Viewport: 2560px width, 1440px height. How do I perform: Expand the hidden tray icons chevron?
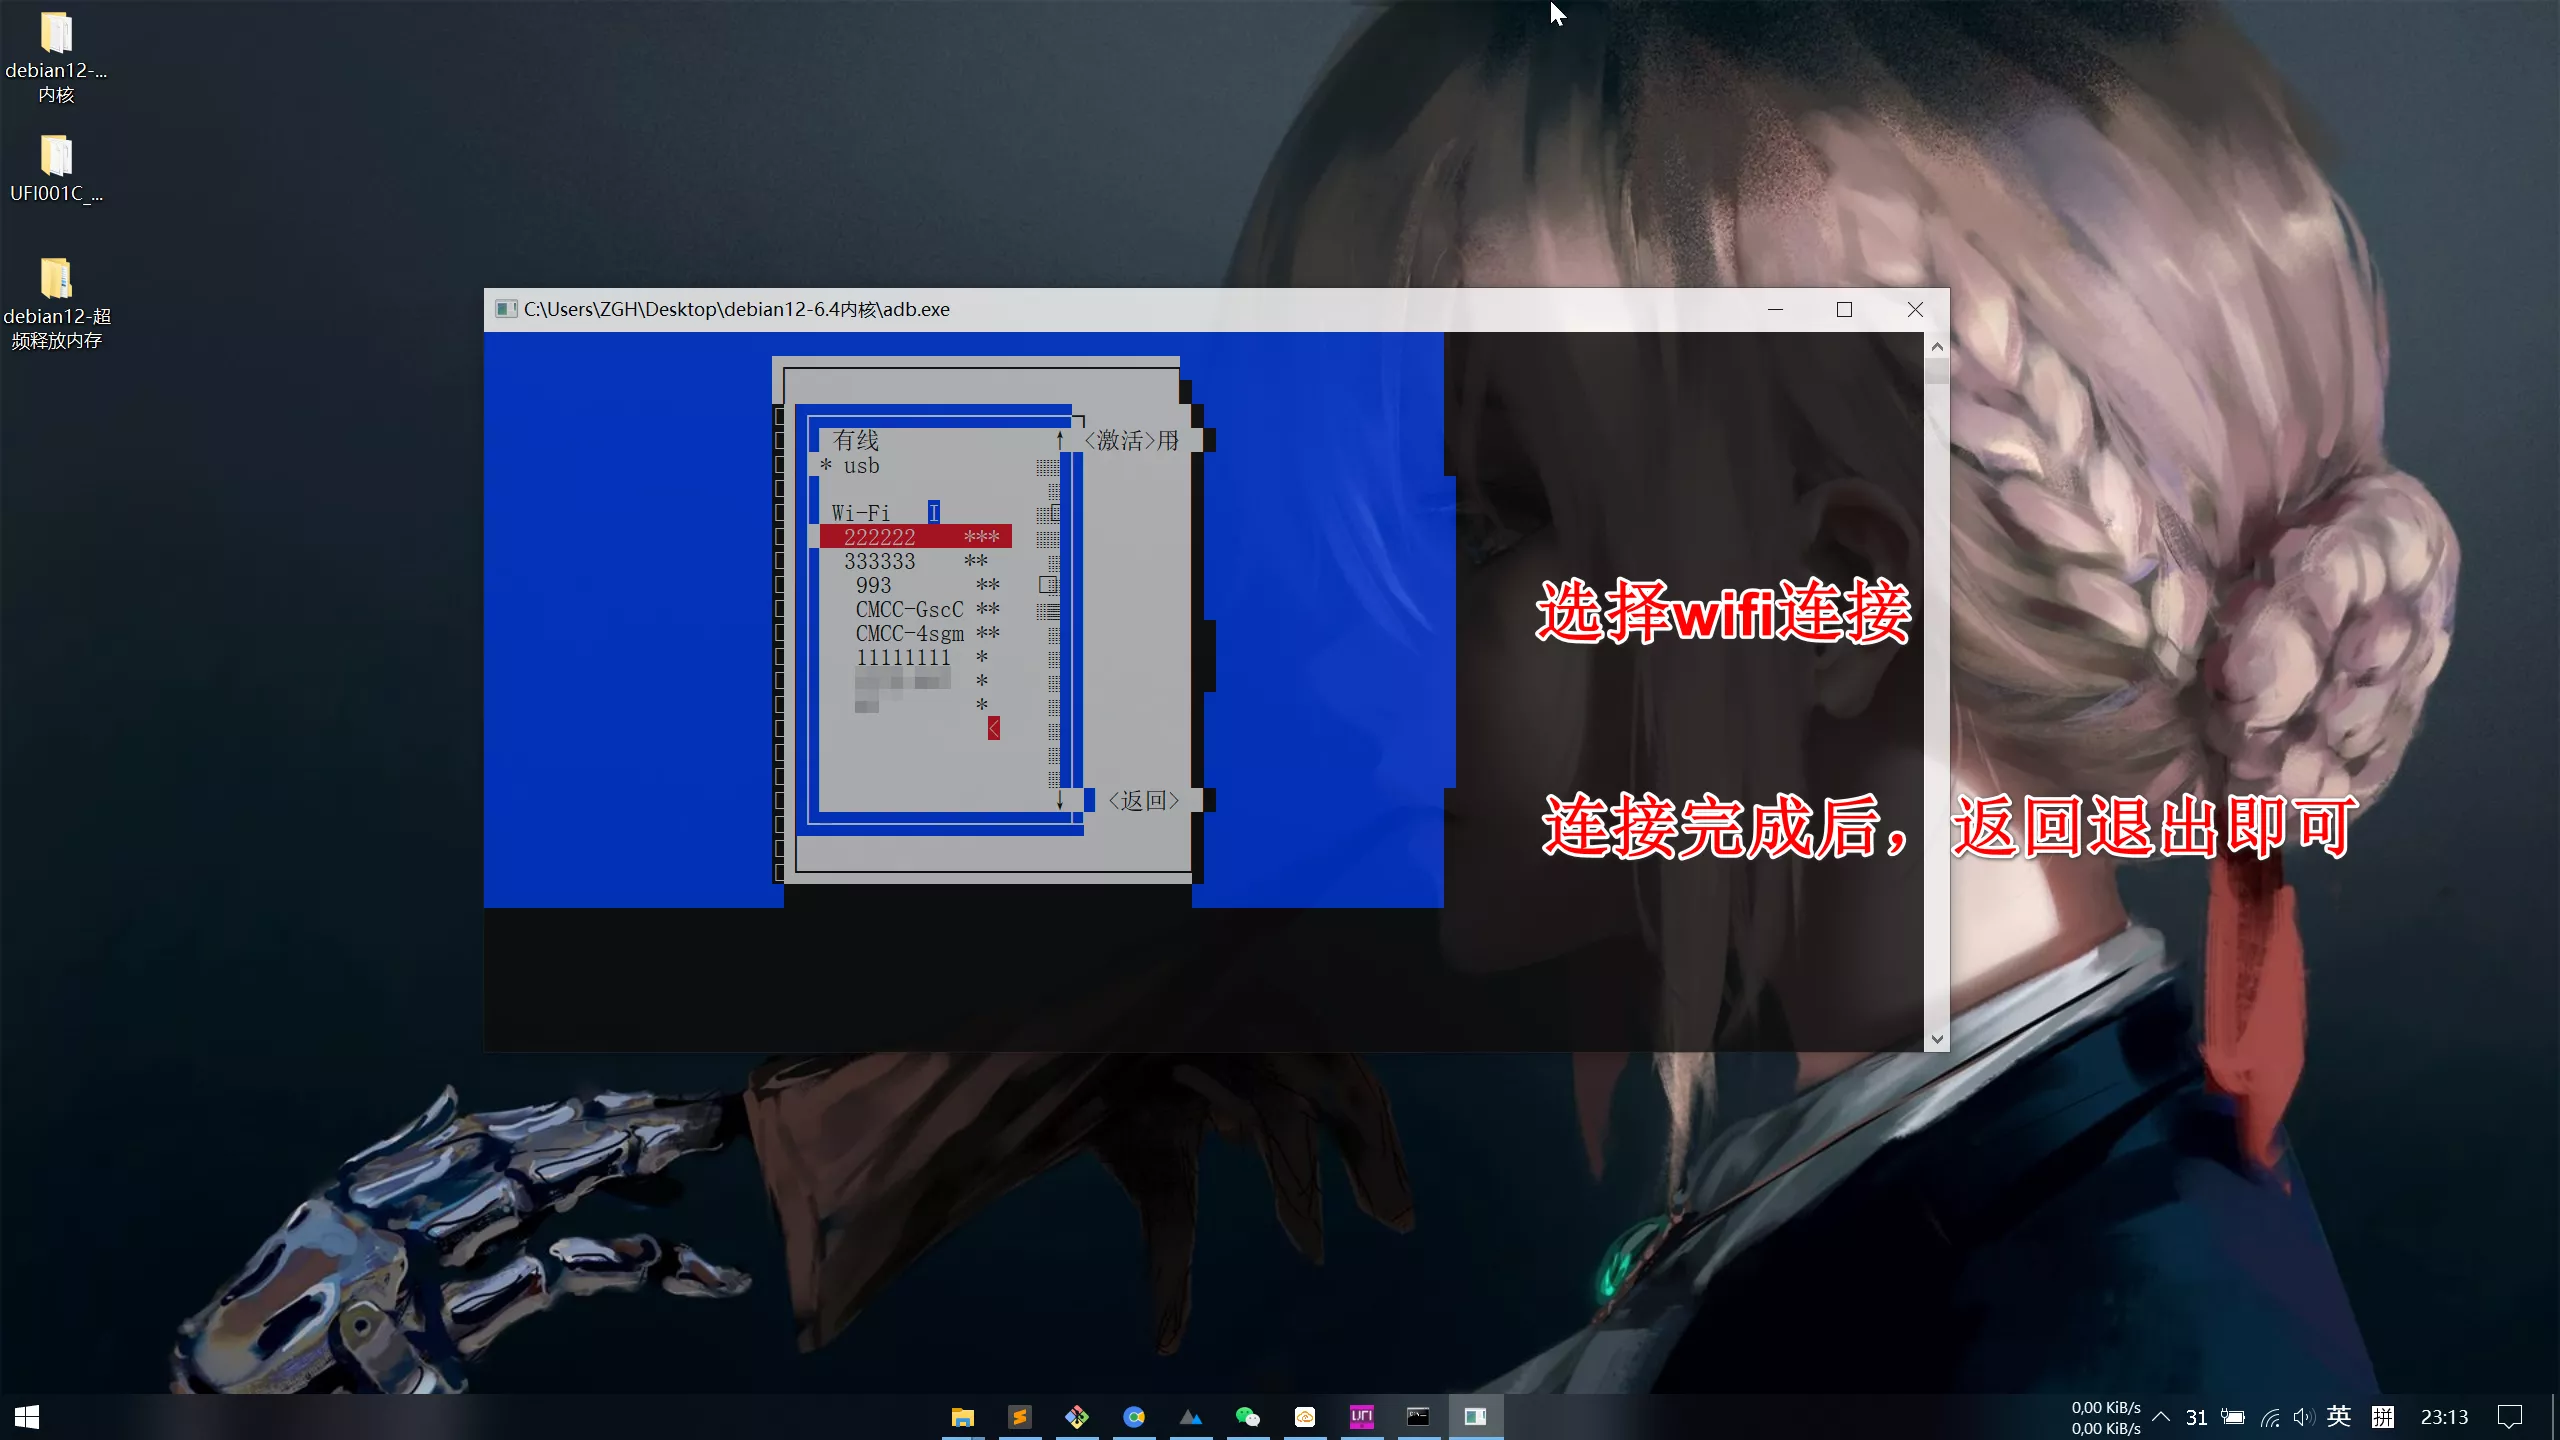[2161, 1417]
